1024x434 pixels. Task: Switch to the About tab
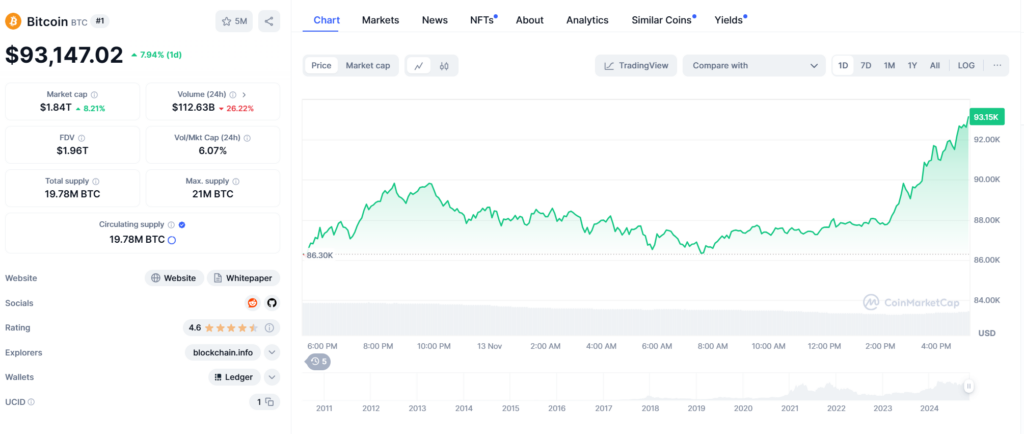pyautogui.click(x=530, y=20)
